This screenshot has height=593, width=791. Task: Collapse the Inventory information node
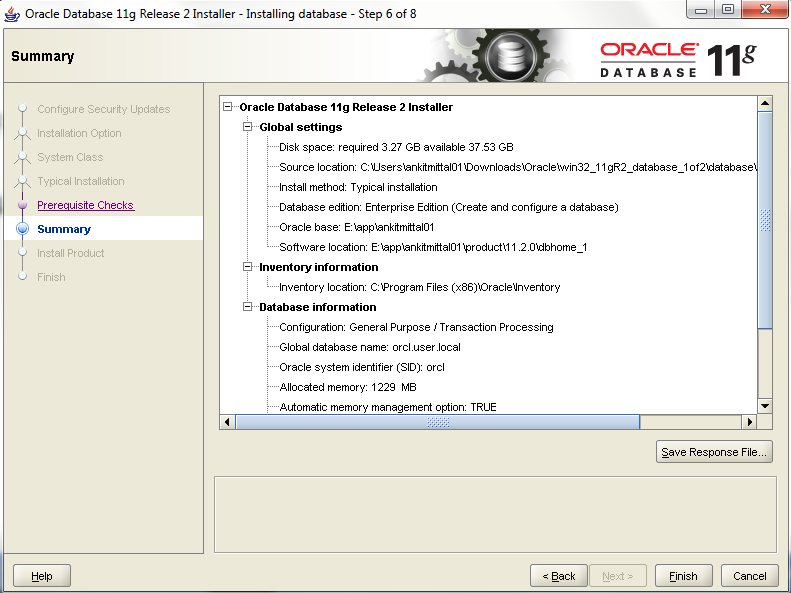247,267
